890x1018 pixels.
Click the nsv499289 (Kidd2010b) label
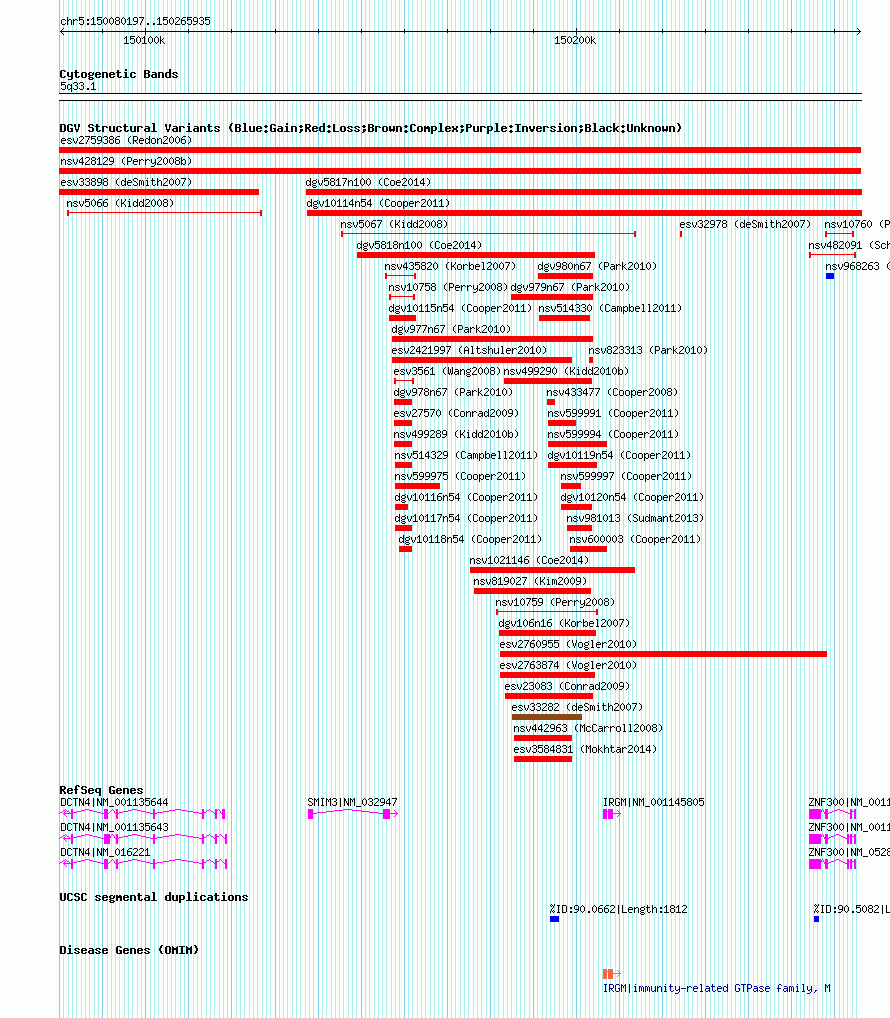tap(456, 434)
